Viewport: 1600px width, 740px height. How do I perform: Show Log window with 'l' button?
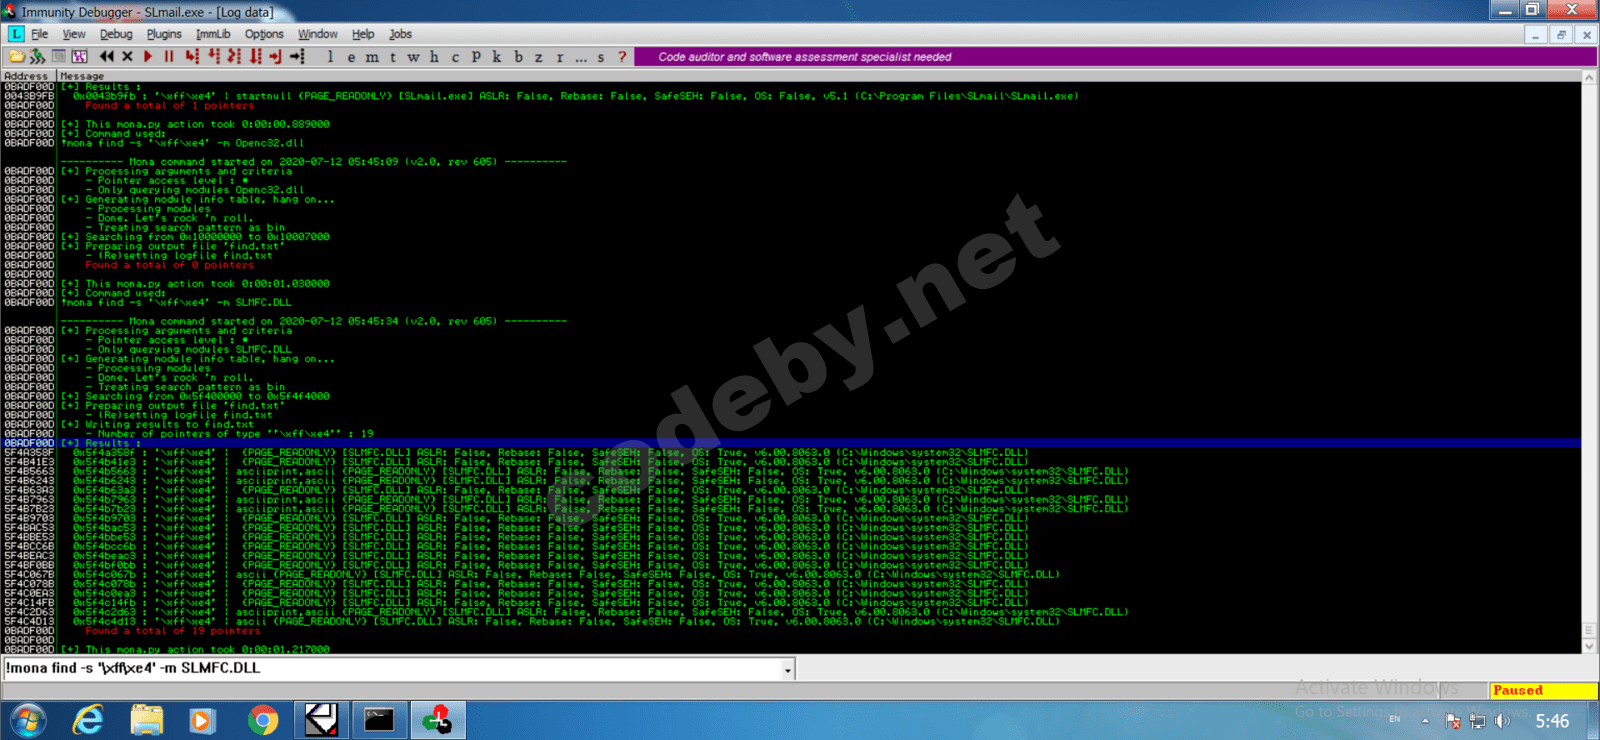[330, 57]
